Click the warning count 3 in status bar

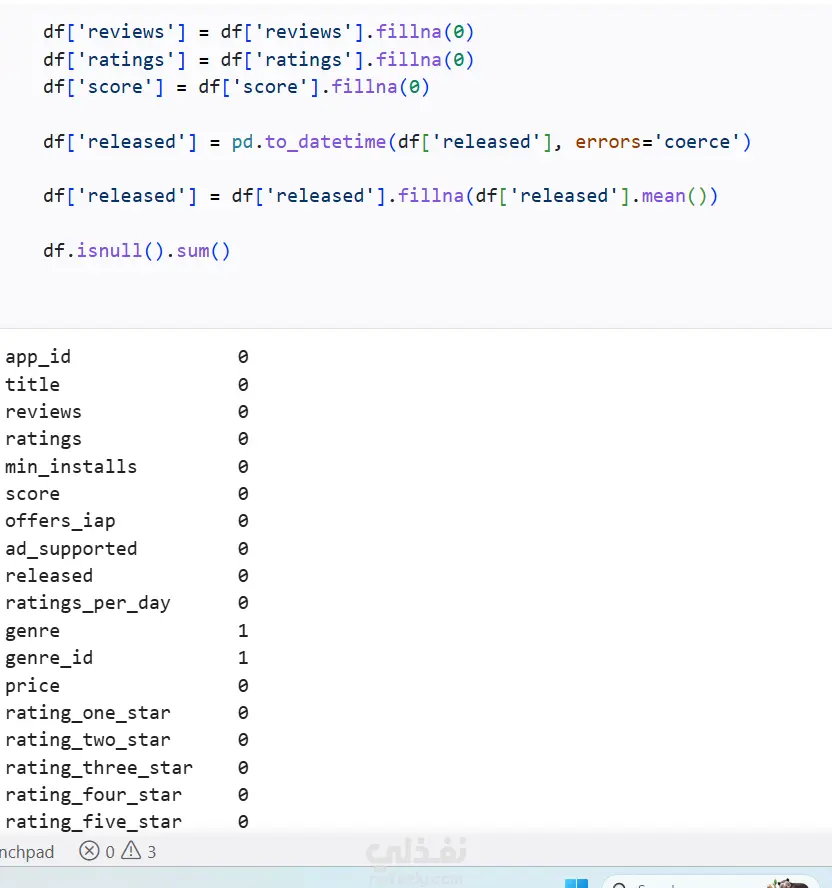click(152, 852)
